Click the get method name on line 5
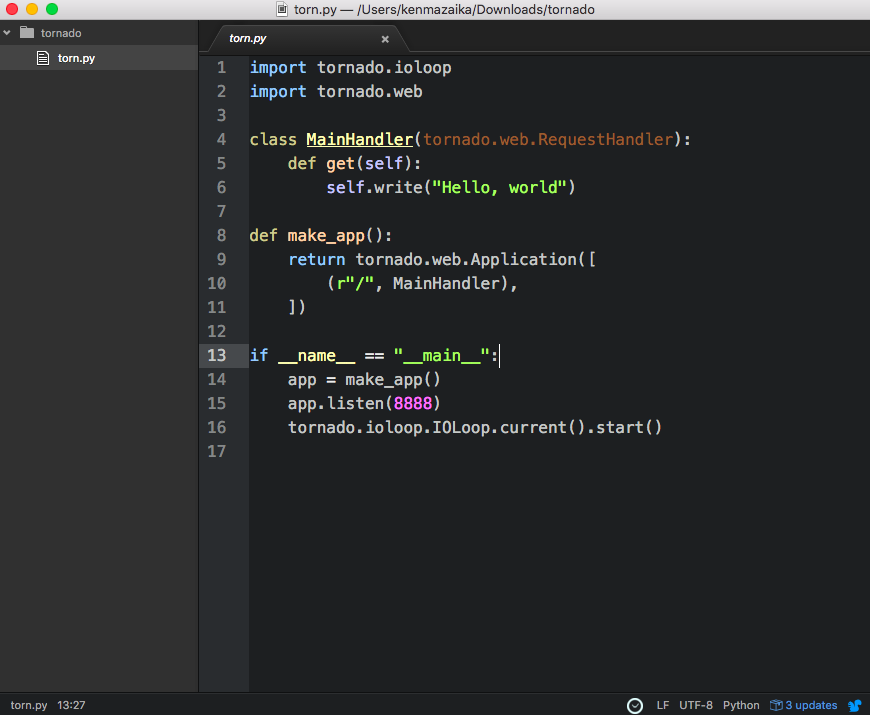The height and width of the screenshot is (715, 870). click(340, 164)
